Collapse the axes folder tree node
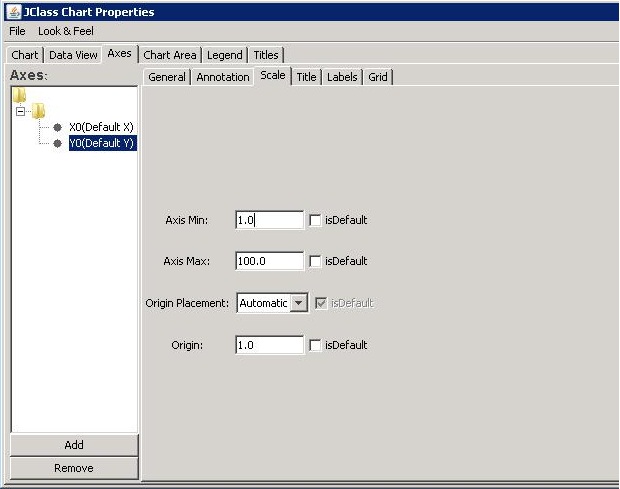The height and width of the screenshot is (489, 620). pyautogui.click(x=20, y=111)
